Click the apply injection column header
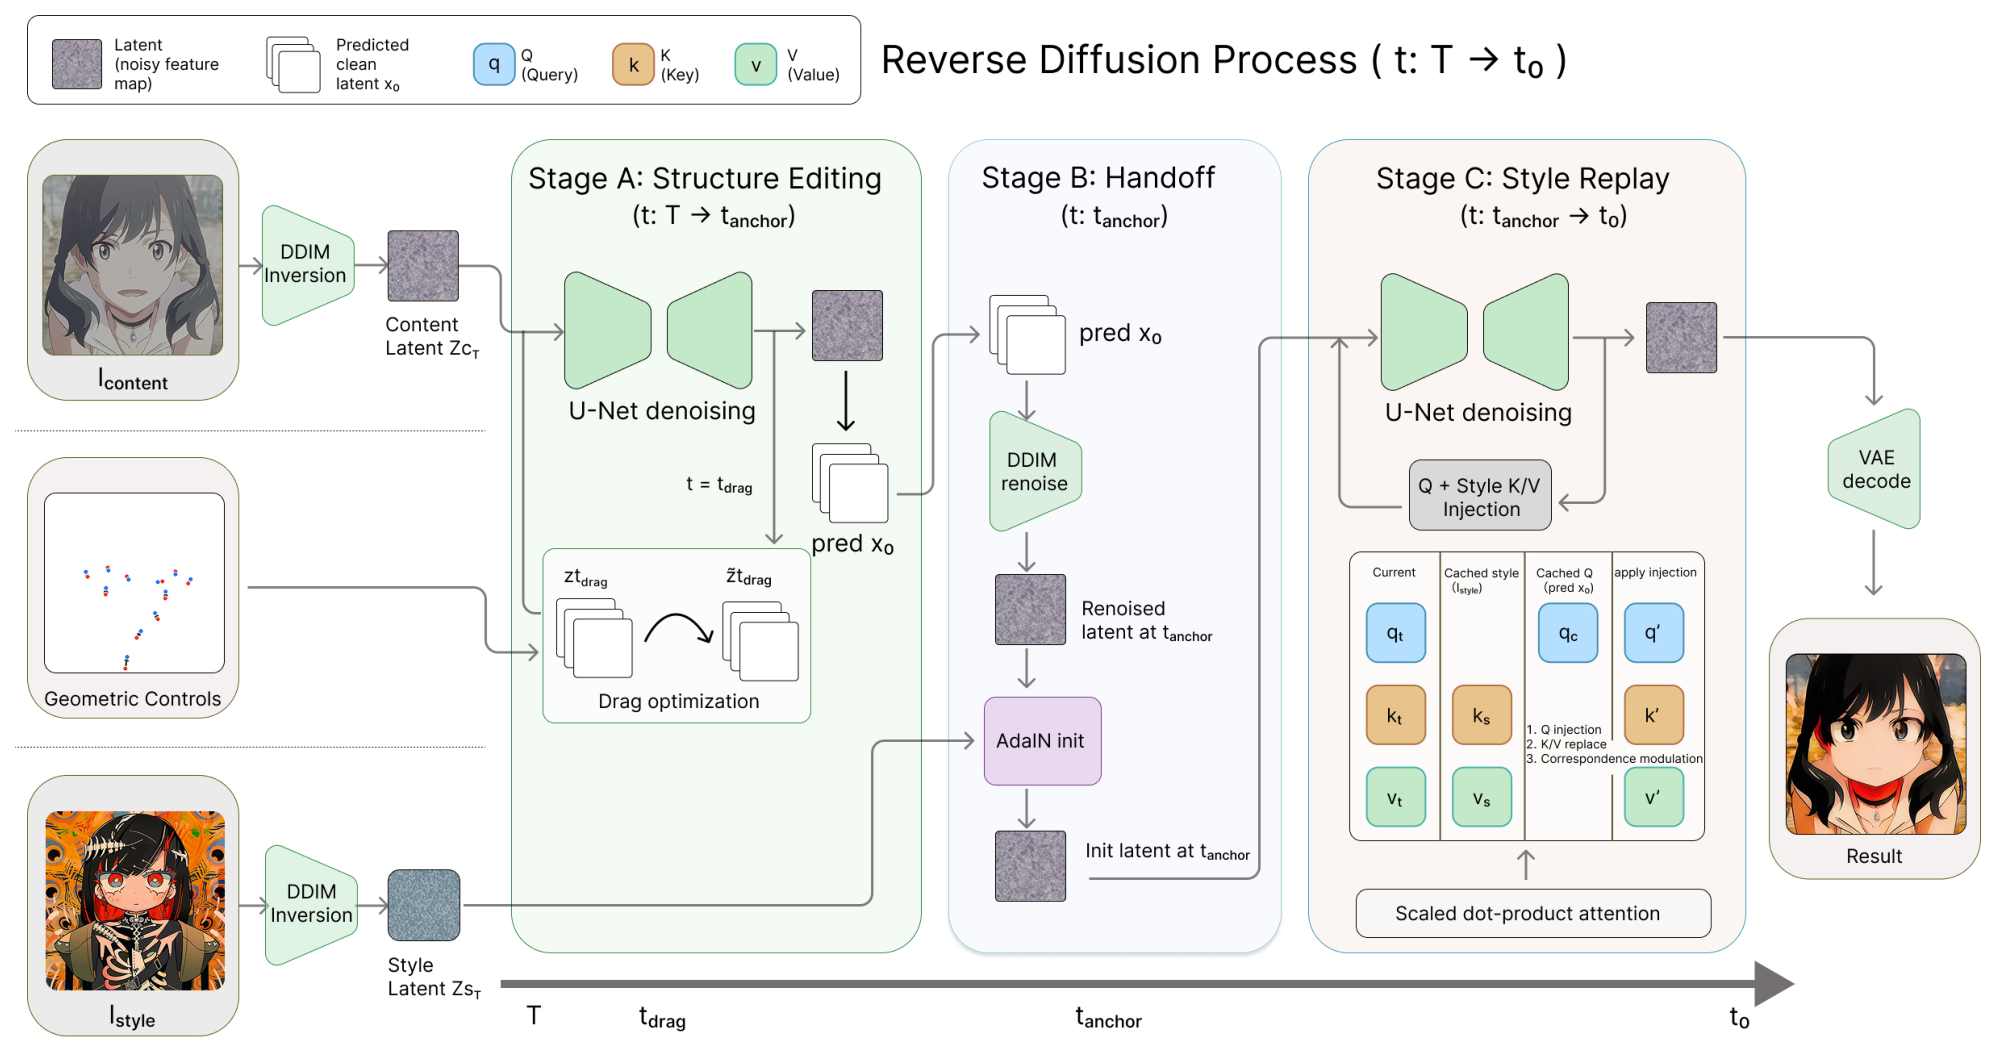 (1655, 573)
